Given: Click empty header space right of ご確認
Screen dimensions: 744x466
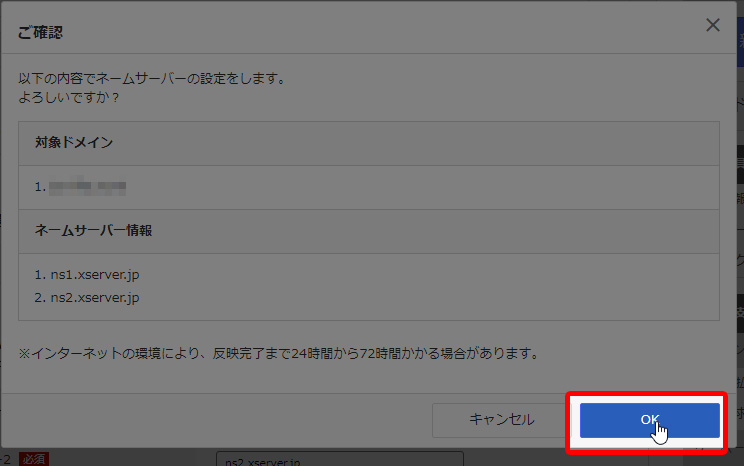Looking at the screenshot, I should point(382,28).
